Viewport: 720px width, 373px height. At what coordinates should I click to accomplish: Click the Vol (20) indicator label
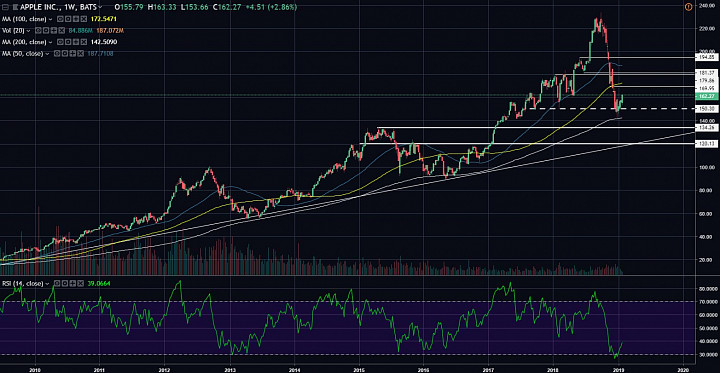click(x=13, y=30)
